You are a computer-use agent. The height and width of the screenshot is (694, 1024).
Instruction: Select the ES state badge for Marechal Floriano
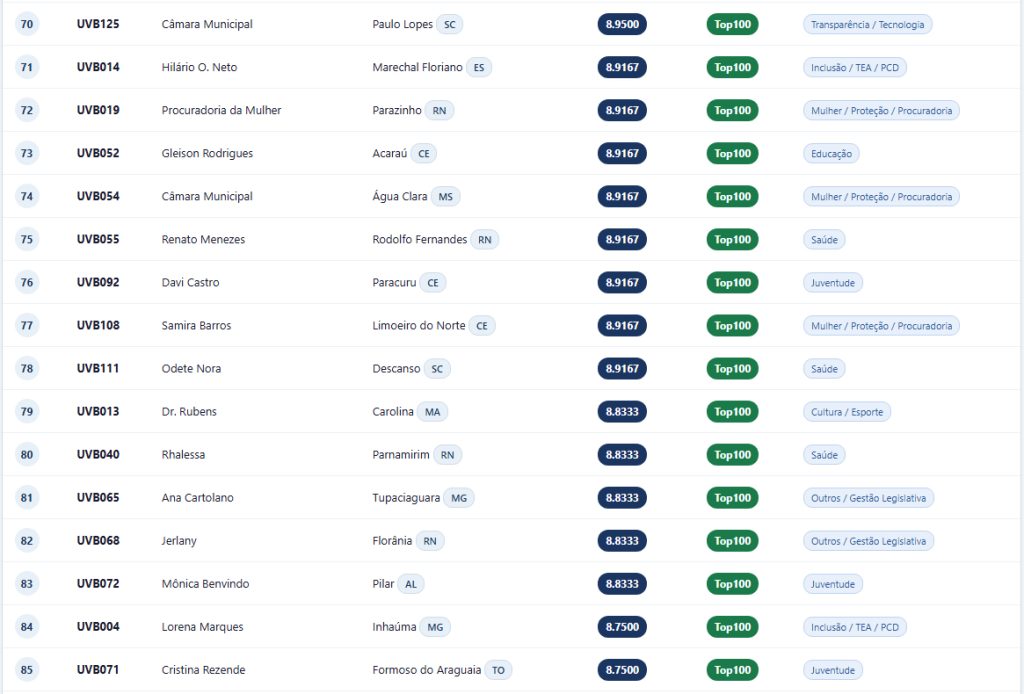(479, 67)
